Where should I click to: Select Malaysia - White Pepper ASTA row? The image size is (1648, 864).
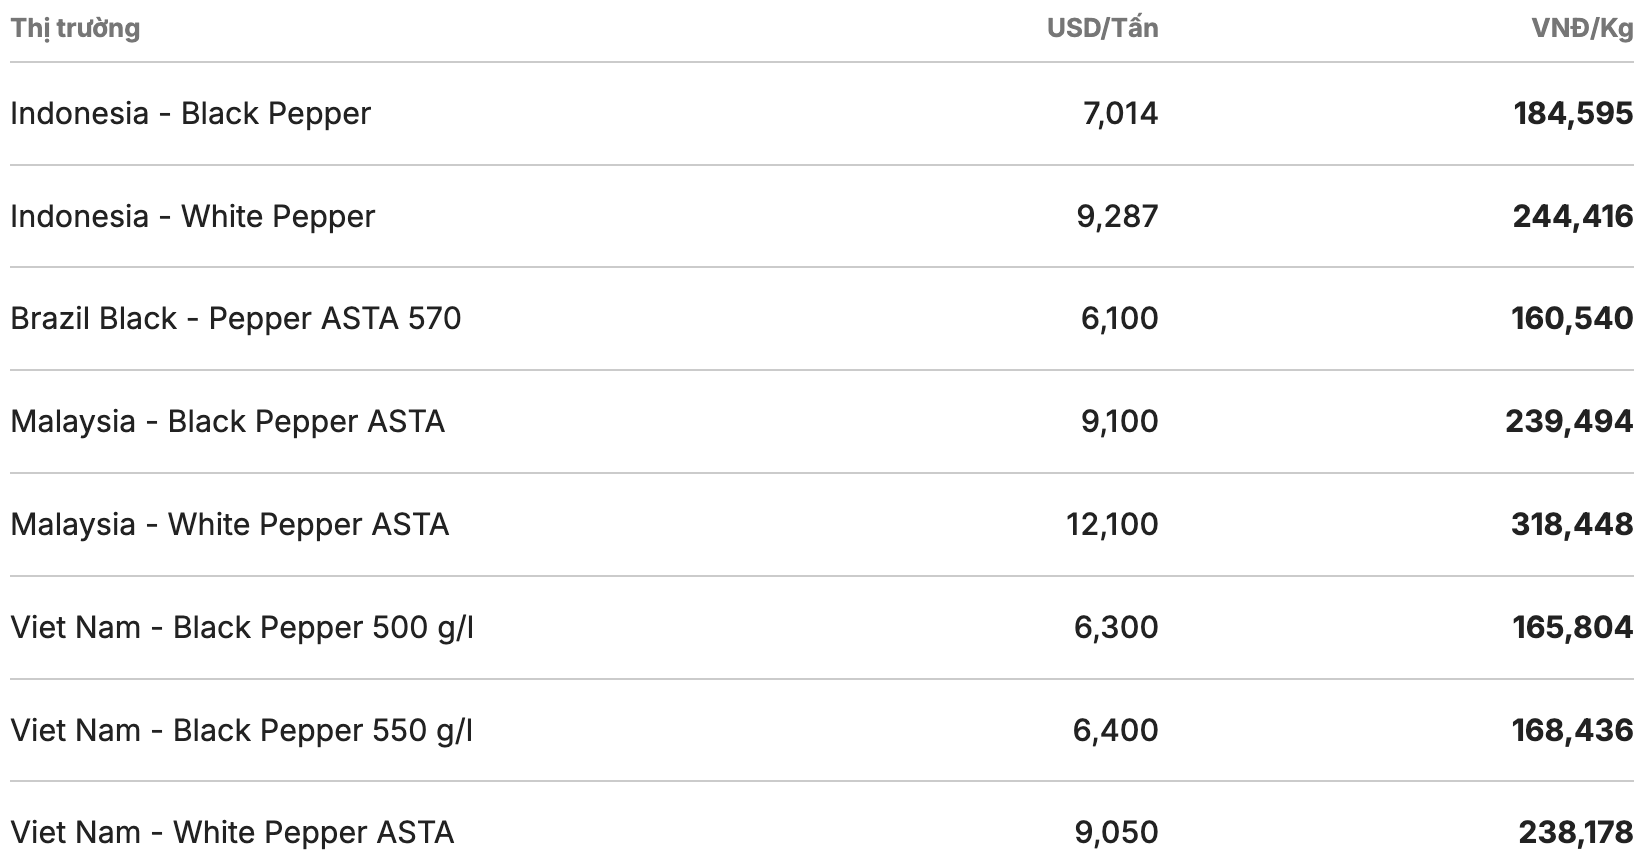coord(229,525)
